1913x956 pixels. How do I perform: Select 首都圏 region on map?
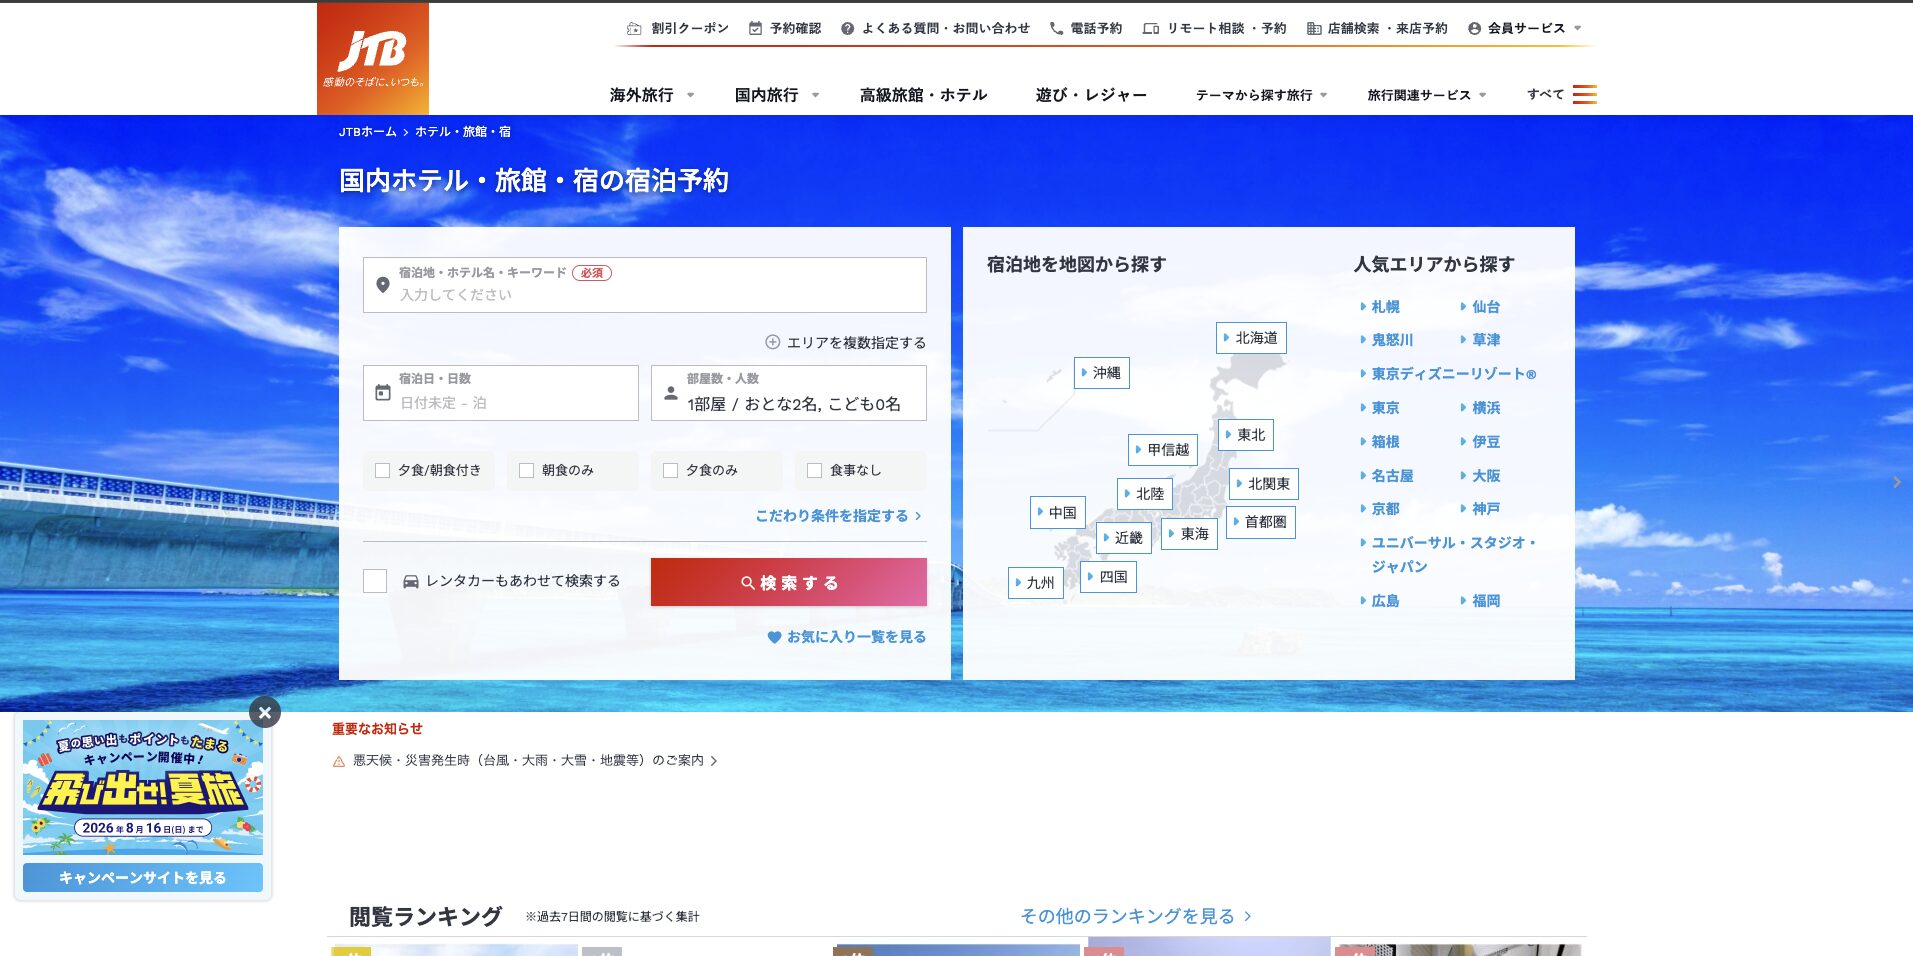pos(1260,522)
